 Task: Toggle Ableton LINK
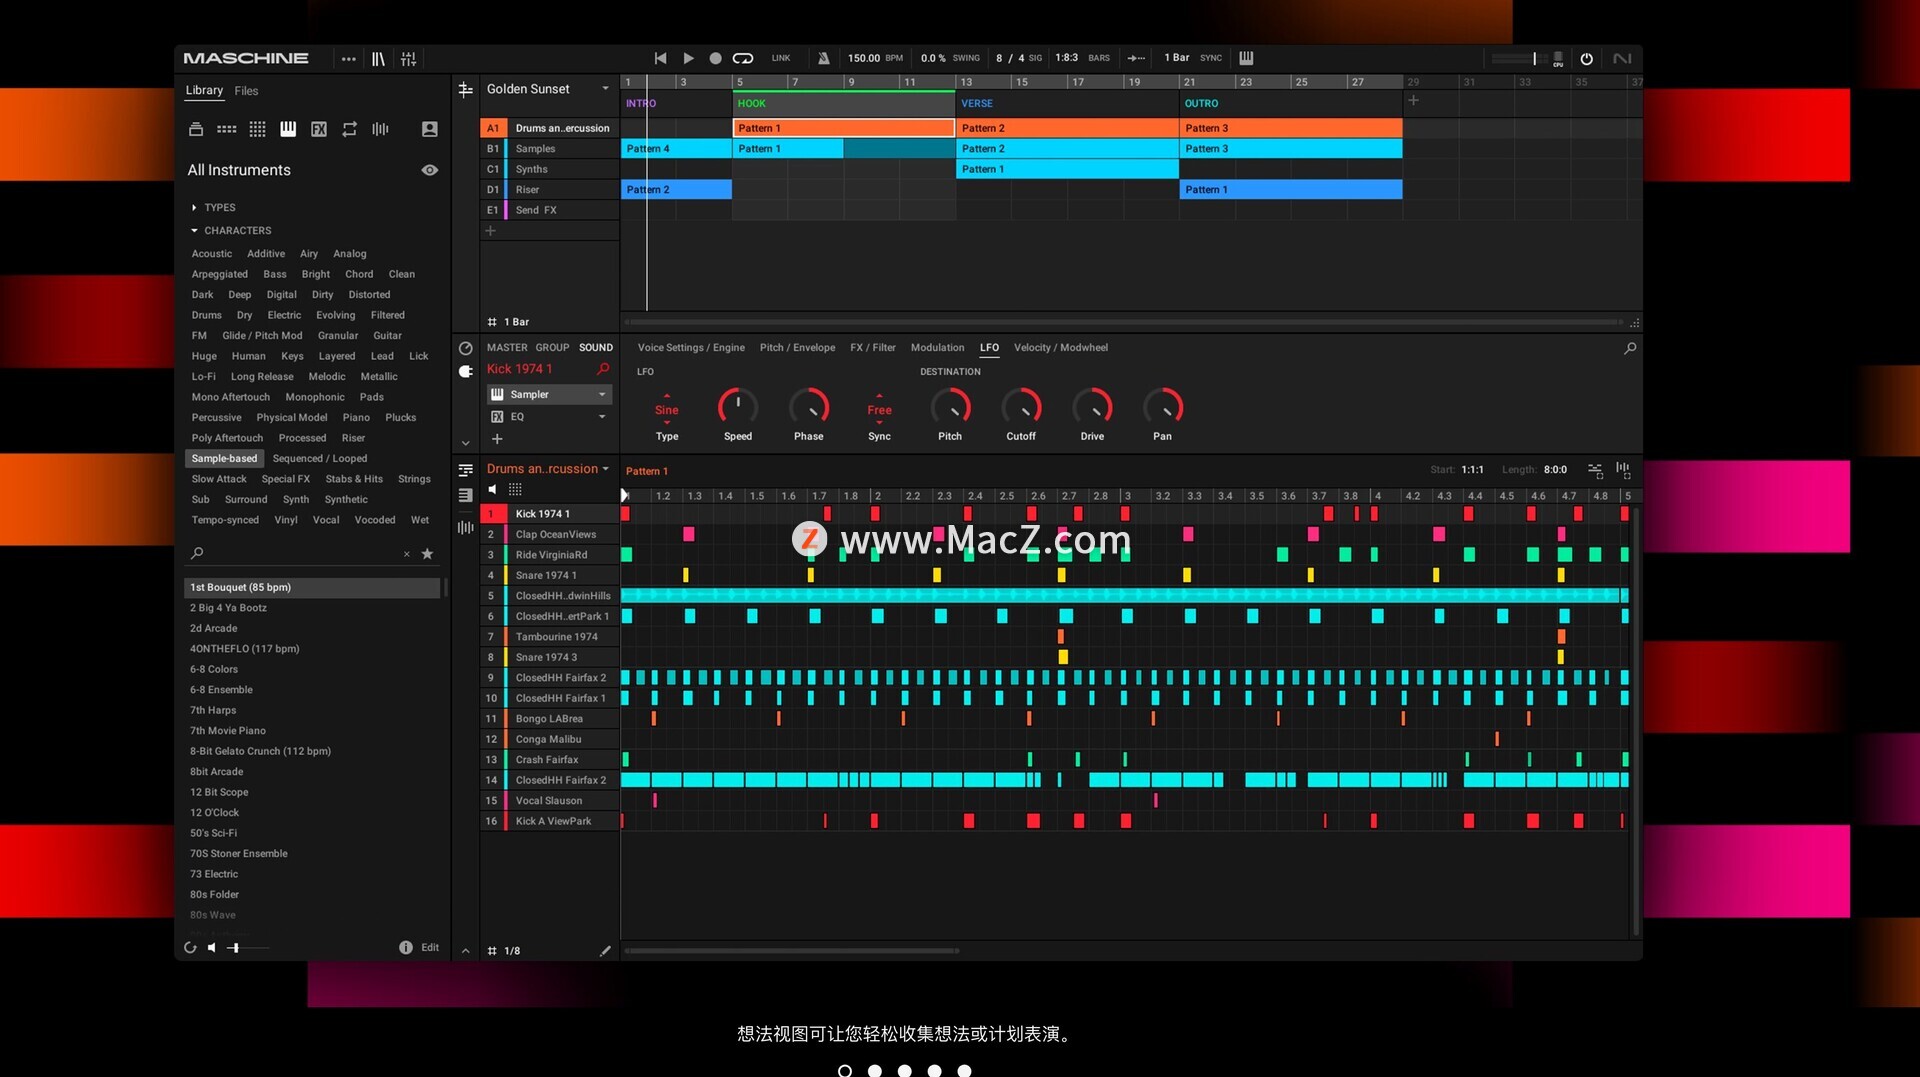click(781, 58)
